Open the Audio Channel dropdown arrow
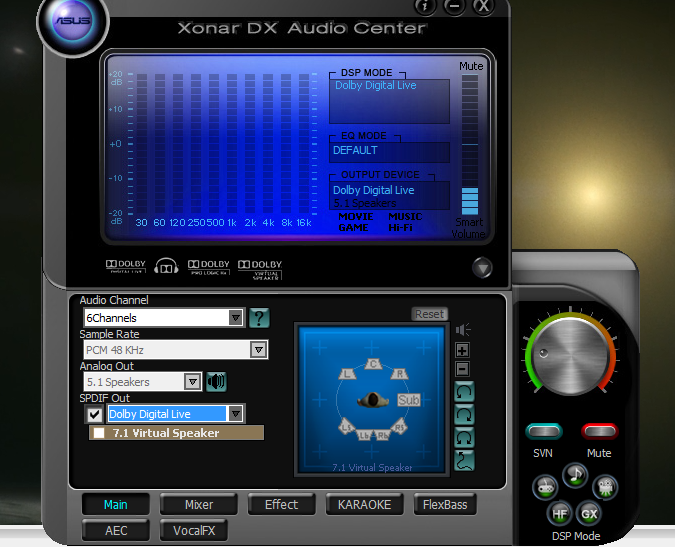 (x=235, y=318)
